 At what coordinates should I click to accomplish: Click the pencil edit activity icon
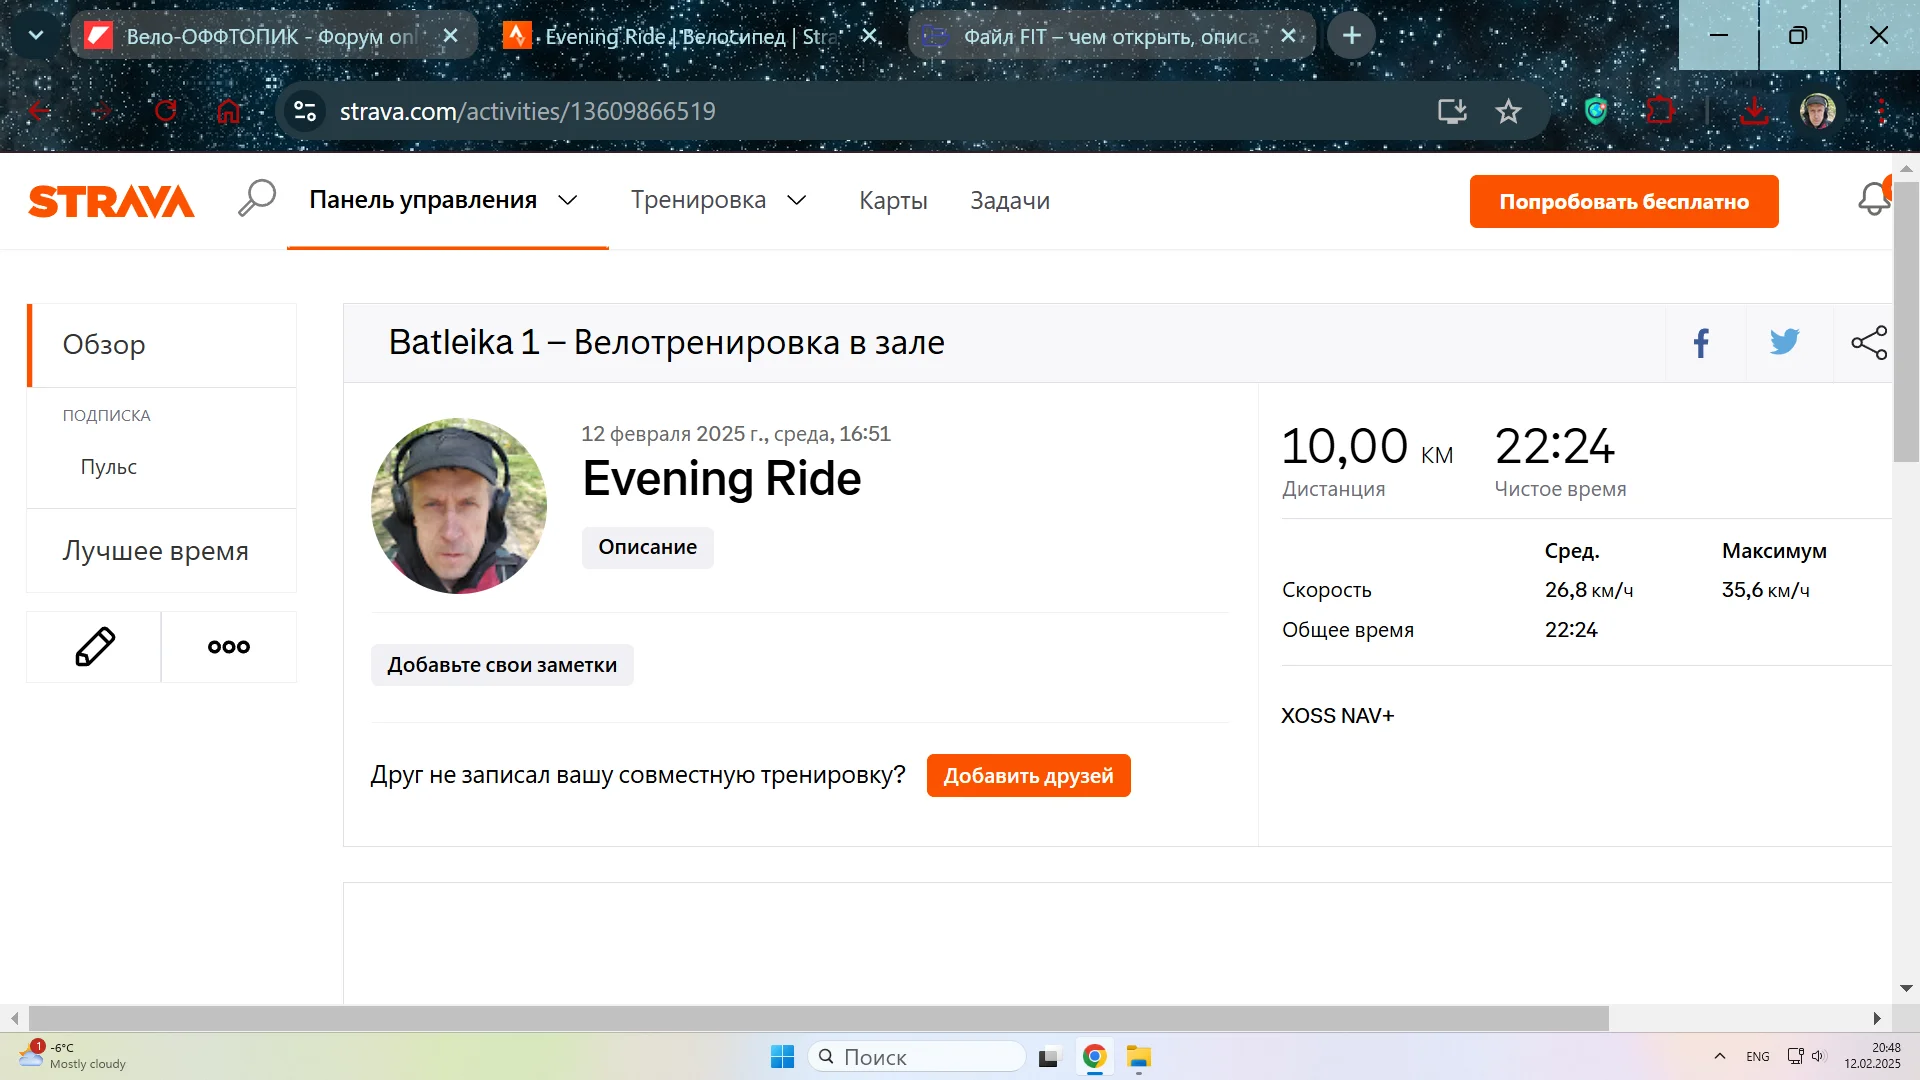pyautogui.click(x=95, y=647)
